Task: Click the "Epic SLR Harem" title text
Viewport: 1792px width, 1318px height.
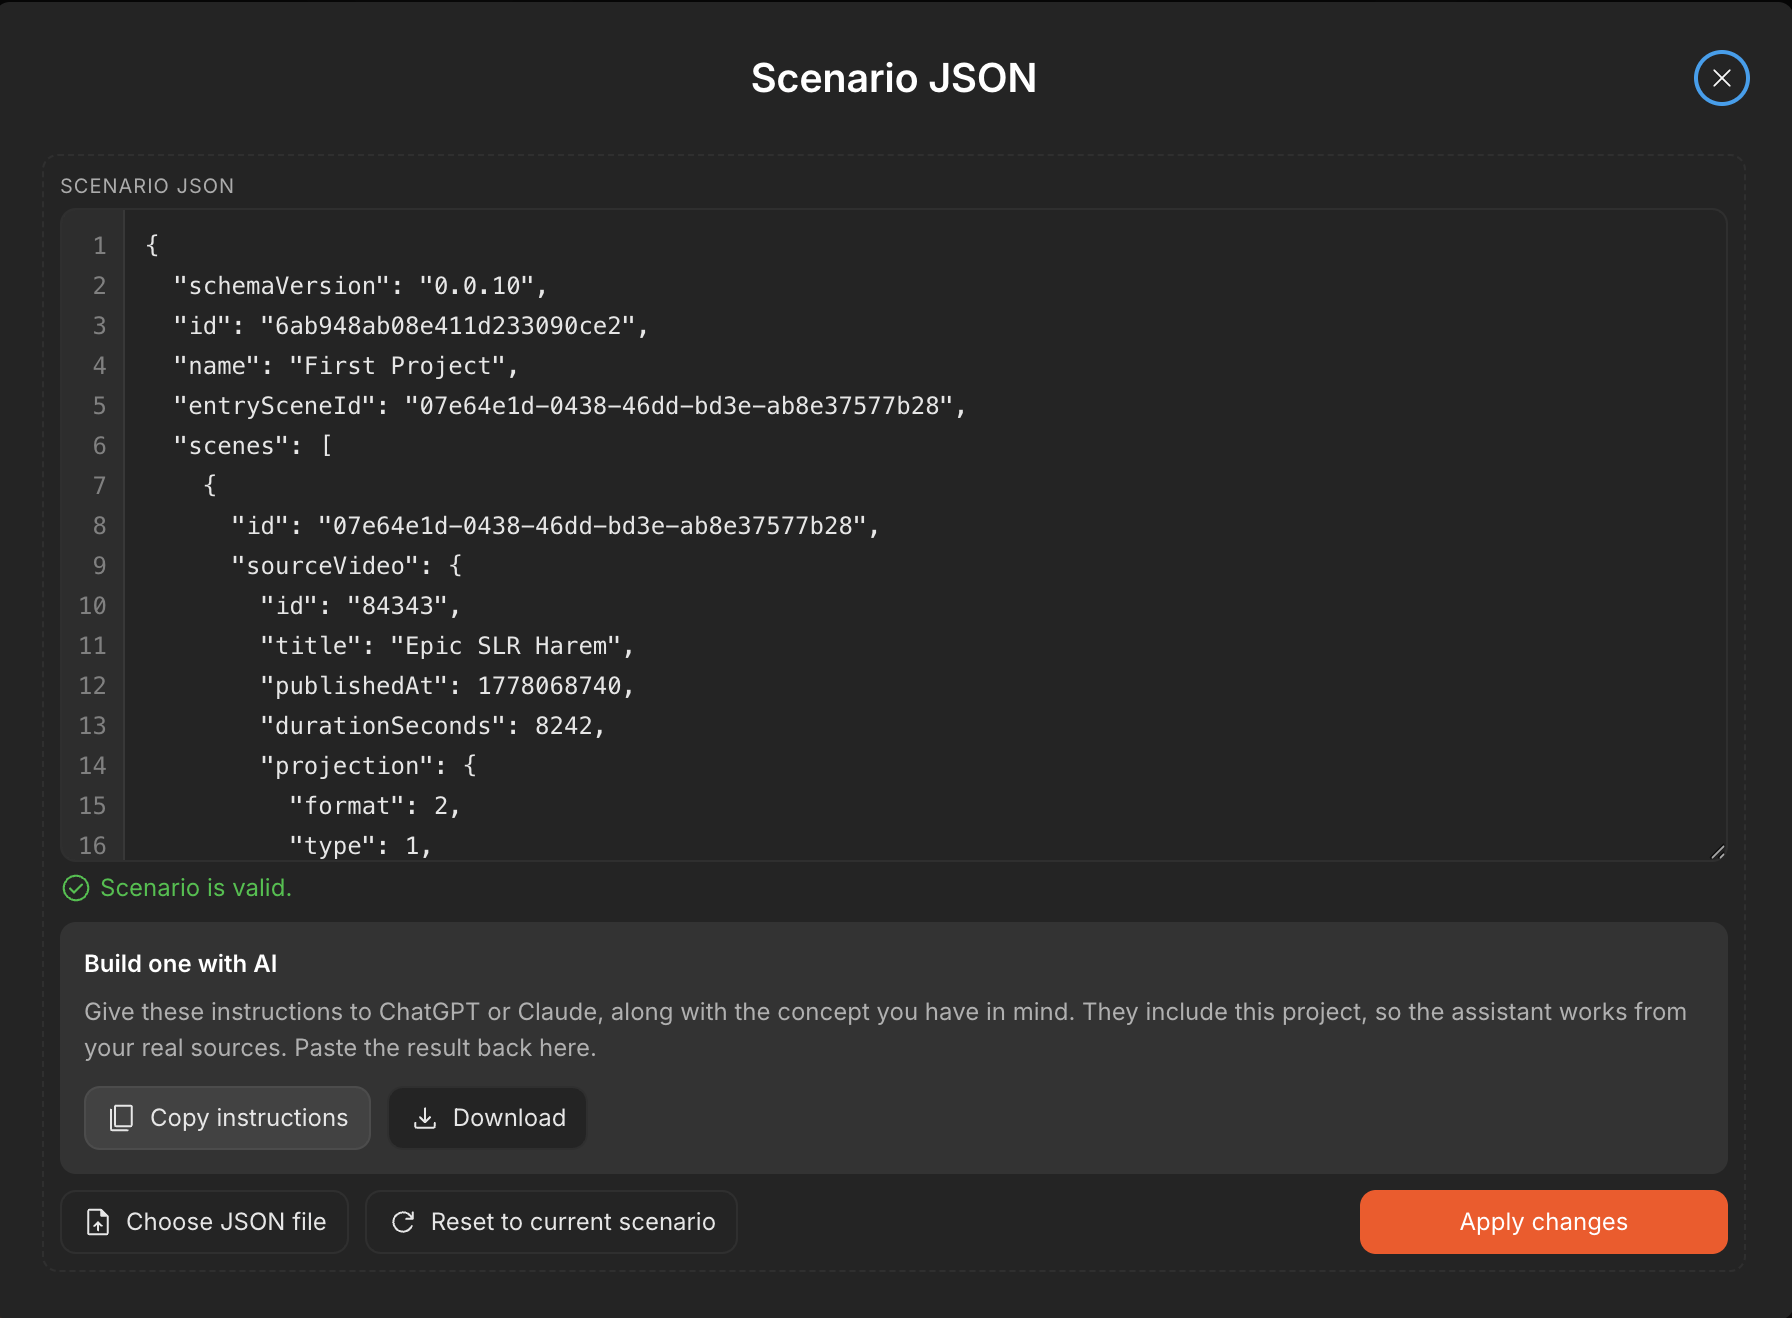Action: pos(505,646)
